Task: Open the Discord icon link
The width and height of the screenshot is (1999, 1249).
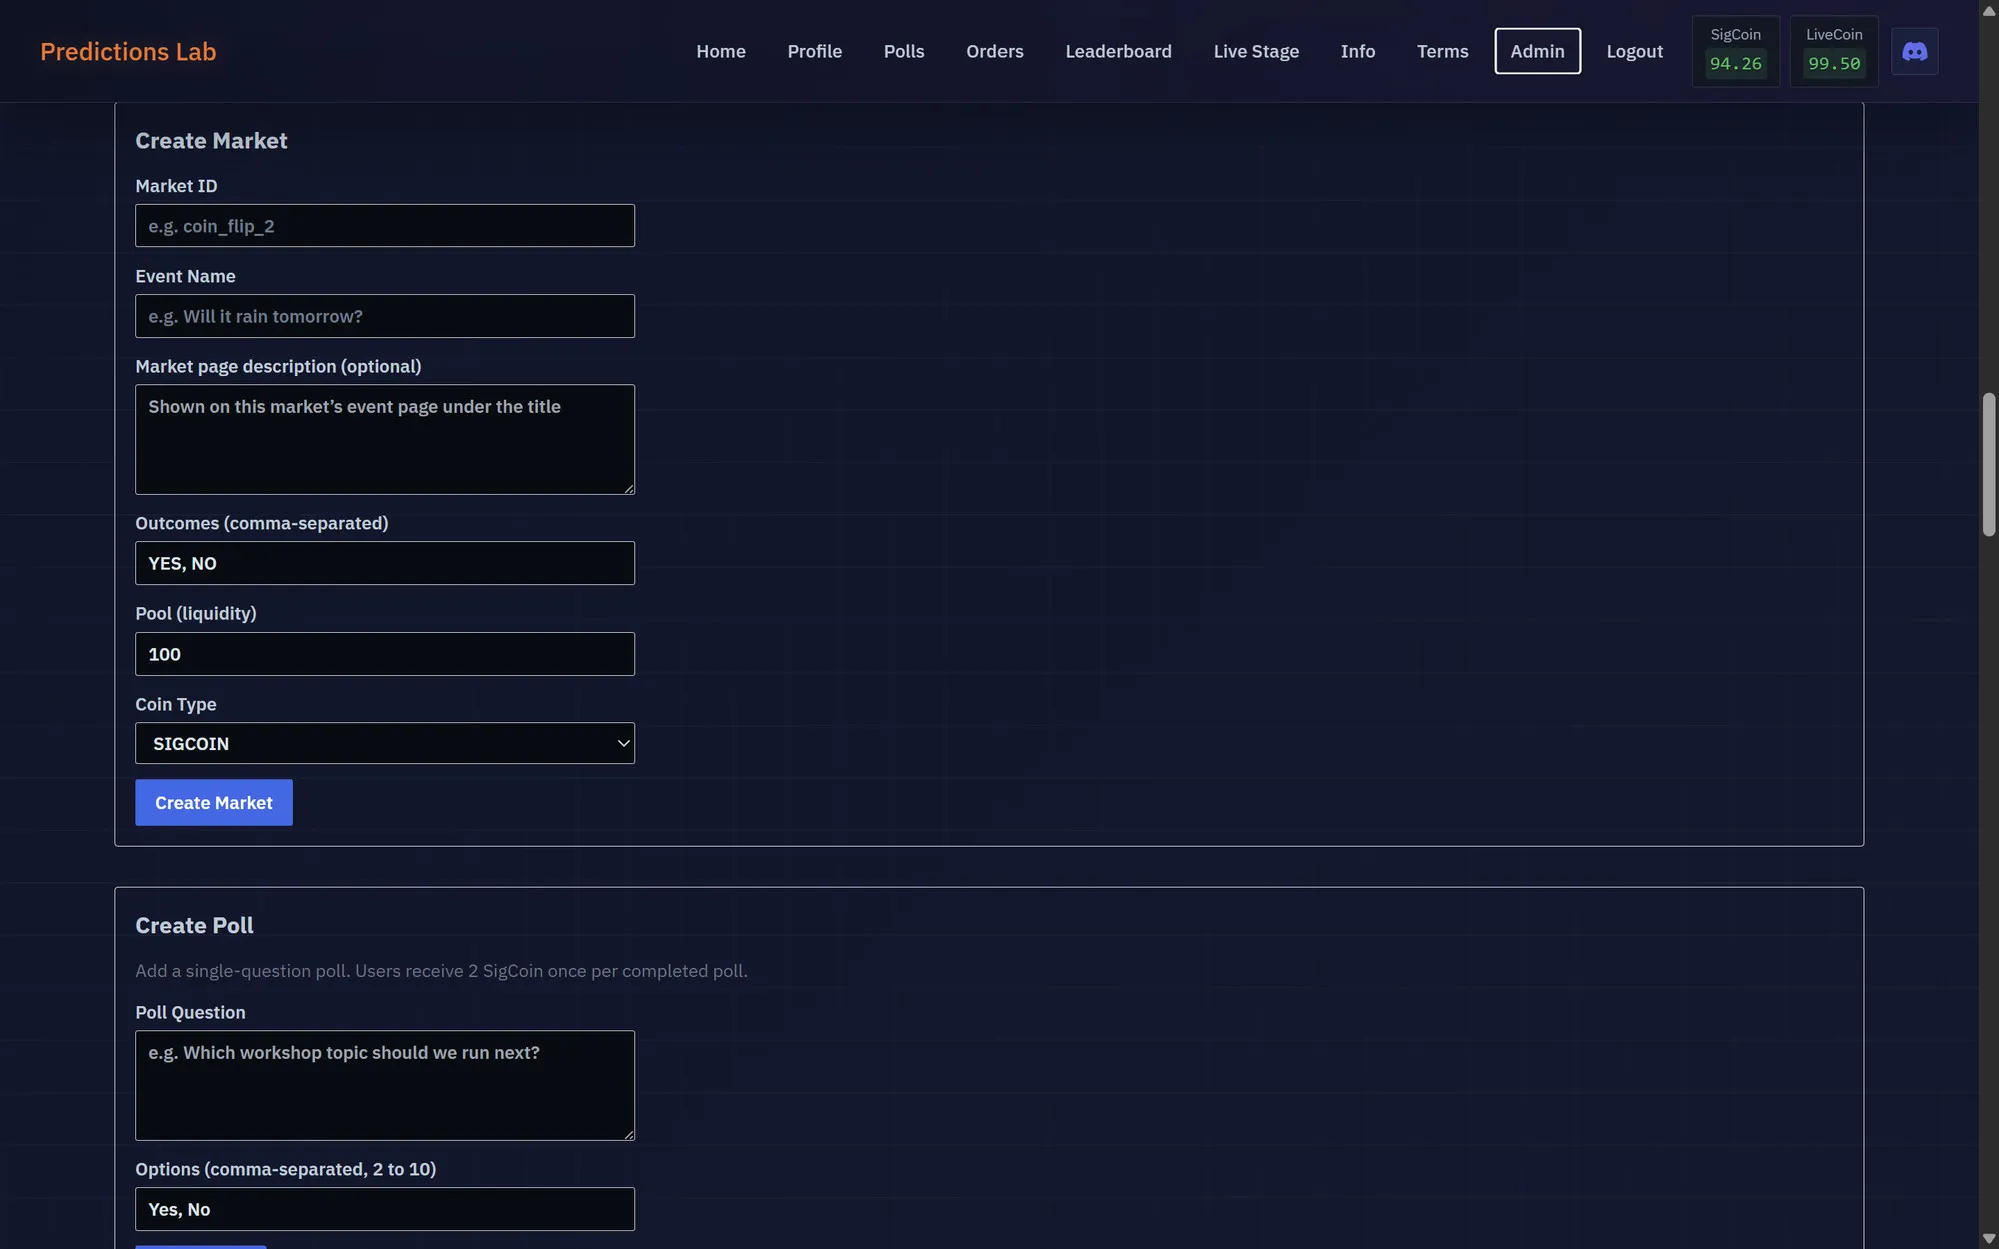Action: (1914, 51)
